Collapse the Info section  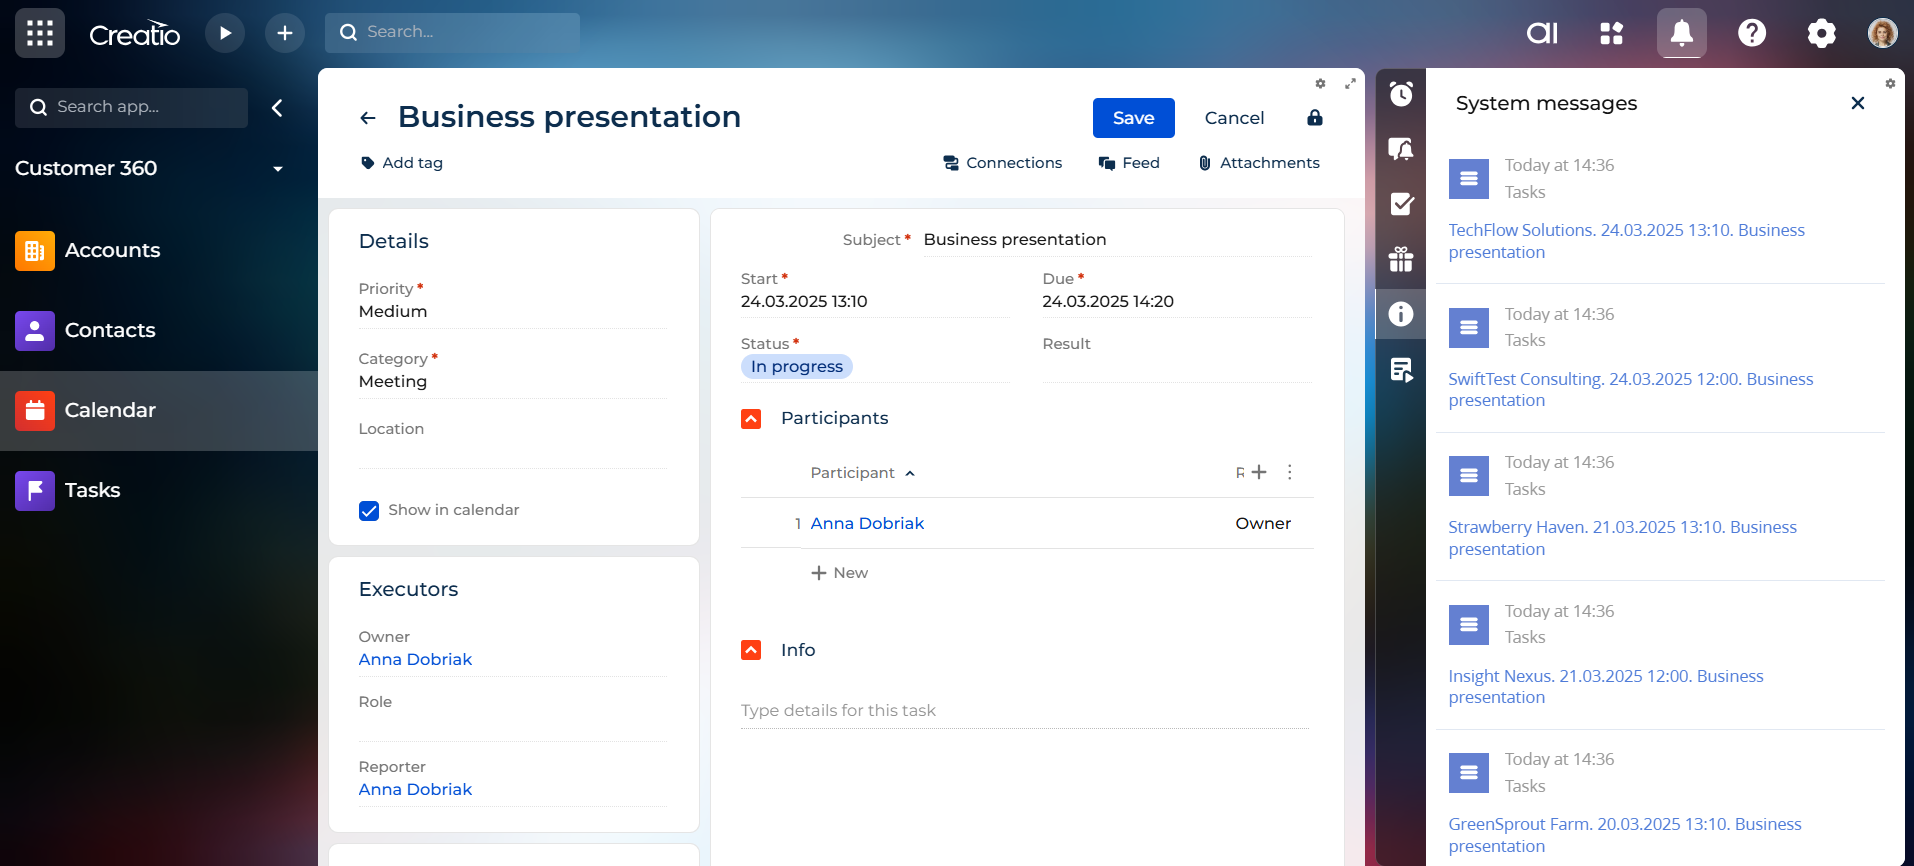(751, 650)
